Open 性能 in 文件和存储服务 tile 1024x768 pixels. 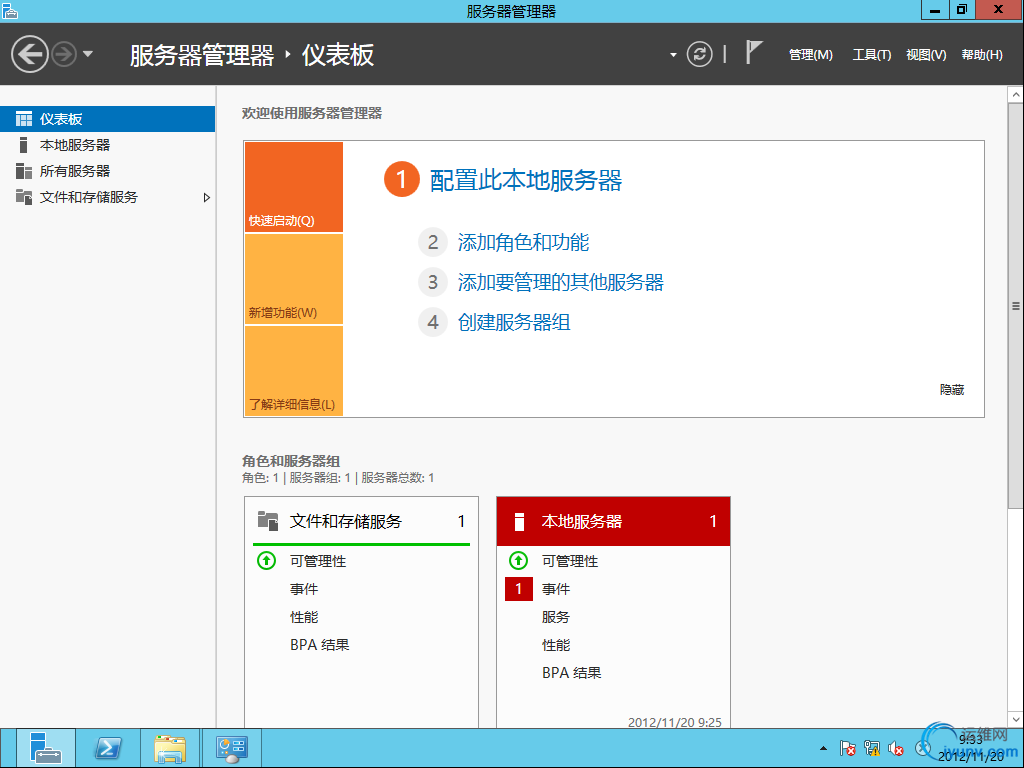(x=304, y=617)
